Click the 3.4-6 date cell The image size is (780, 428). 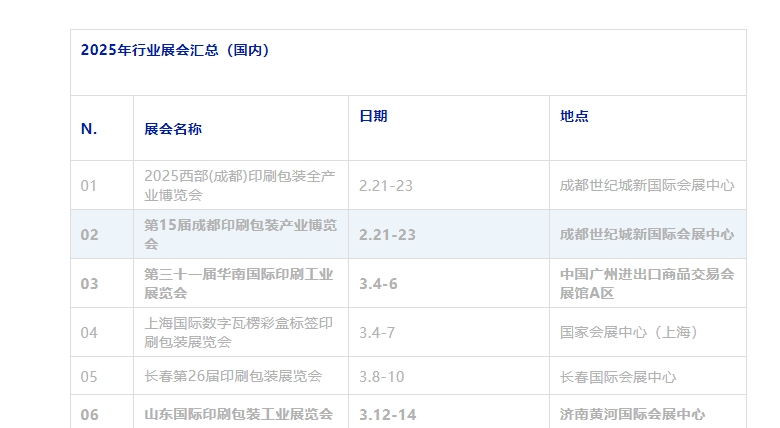[x=378, y=284]
